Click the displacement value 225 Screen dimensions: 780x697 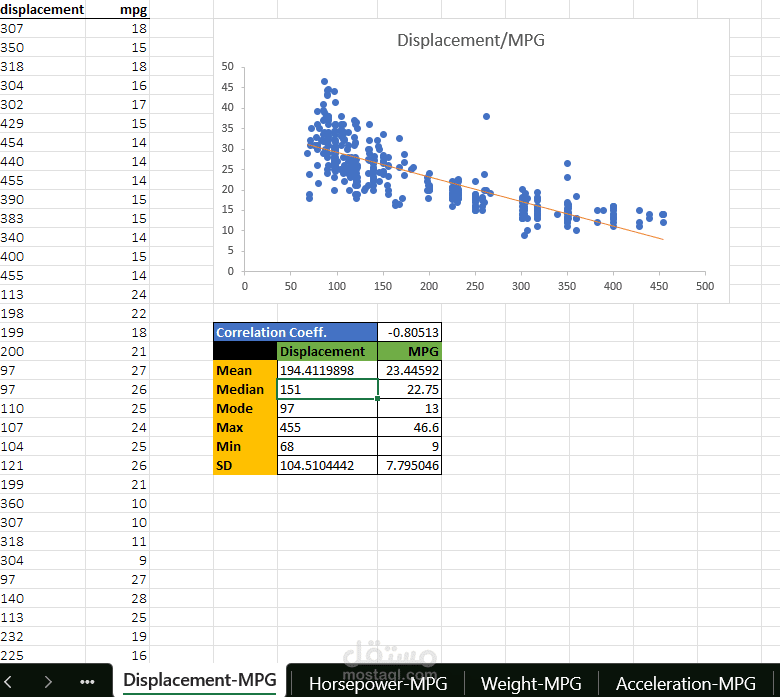point(42,655)
